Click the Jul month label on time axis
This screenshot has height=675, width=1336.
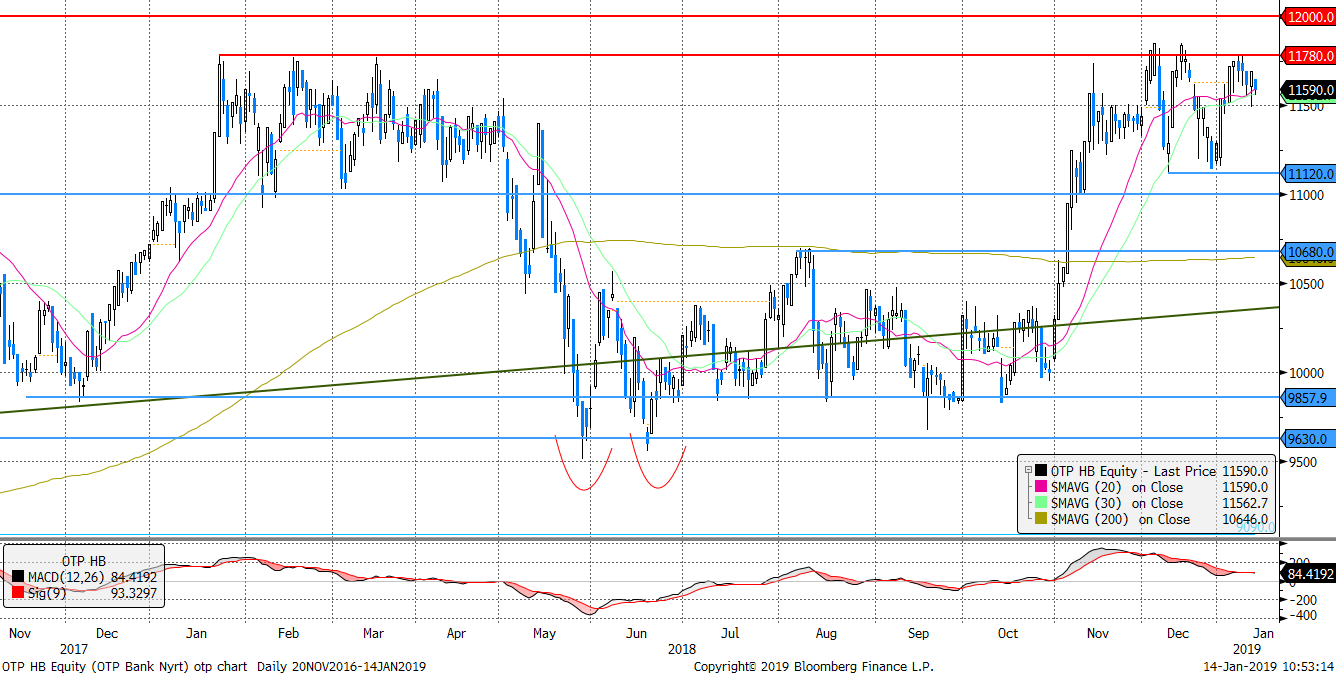[730, 633]
